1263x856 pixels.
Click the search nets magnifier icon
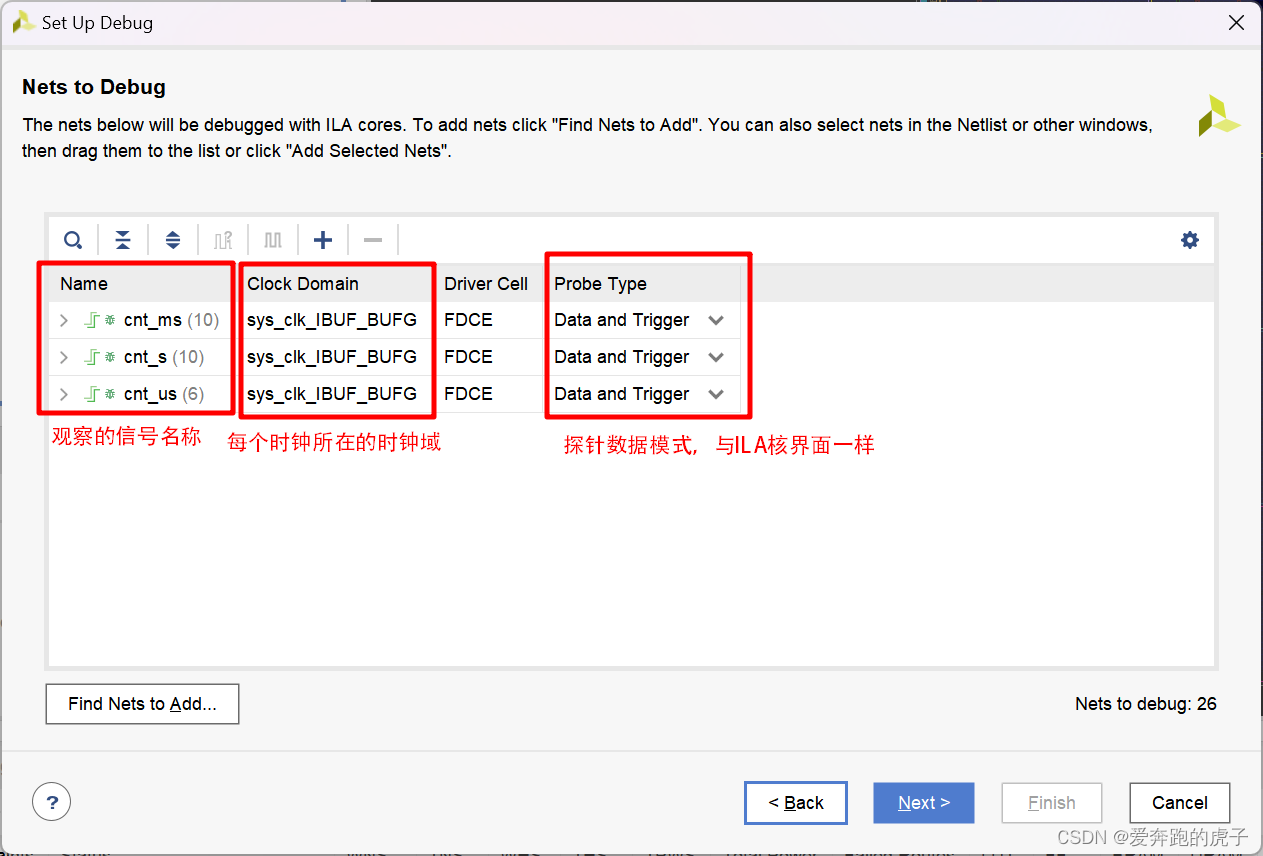click(x=73, y=240)
